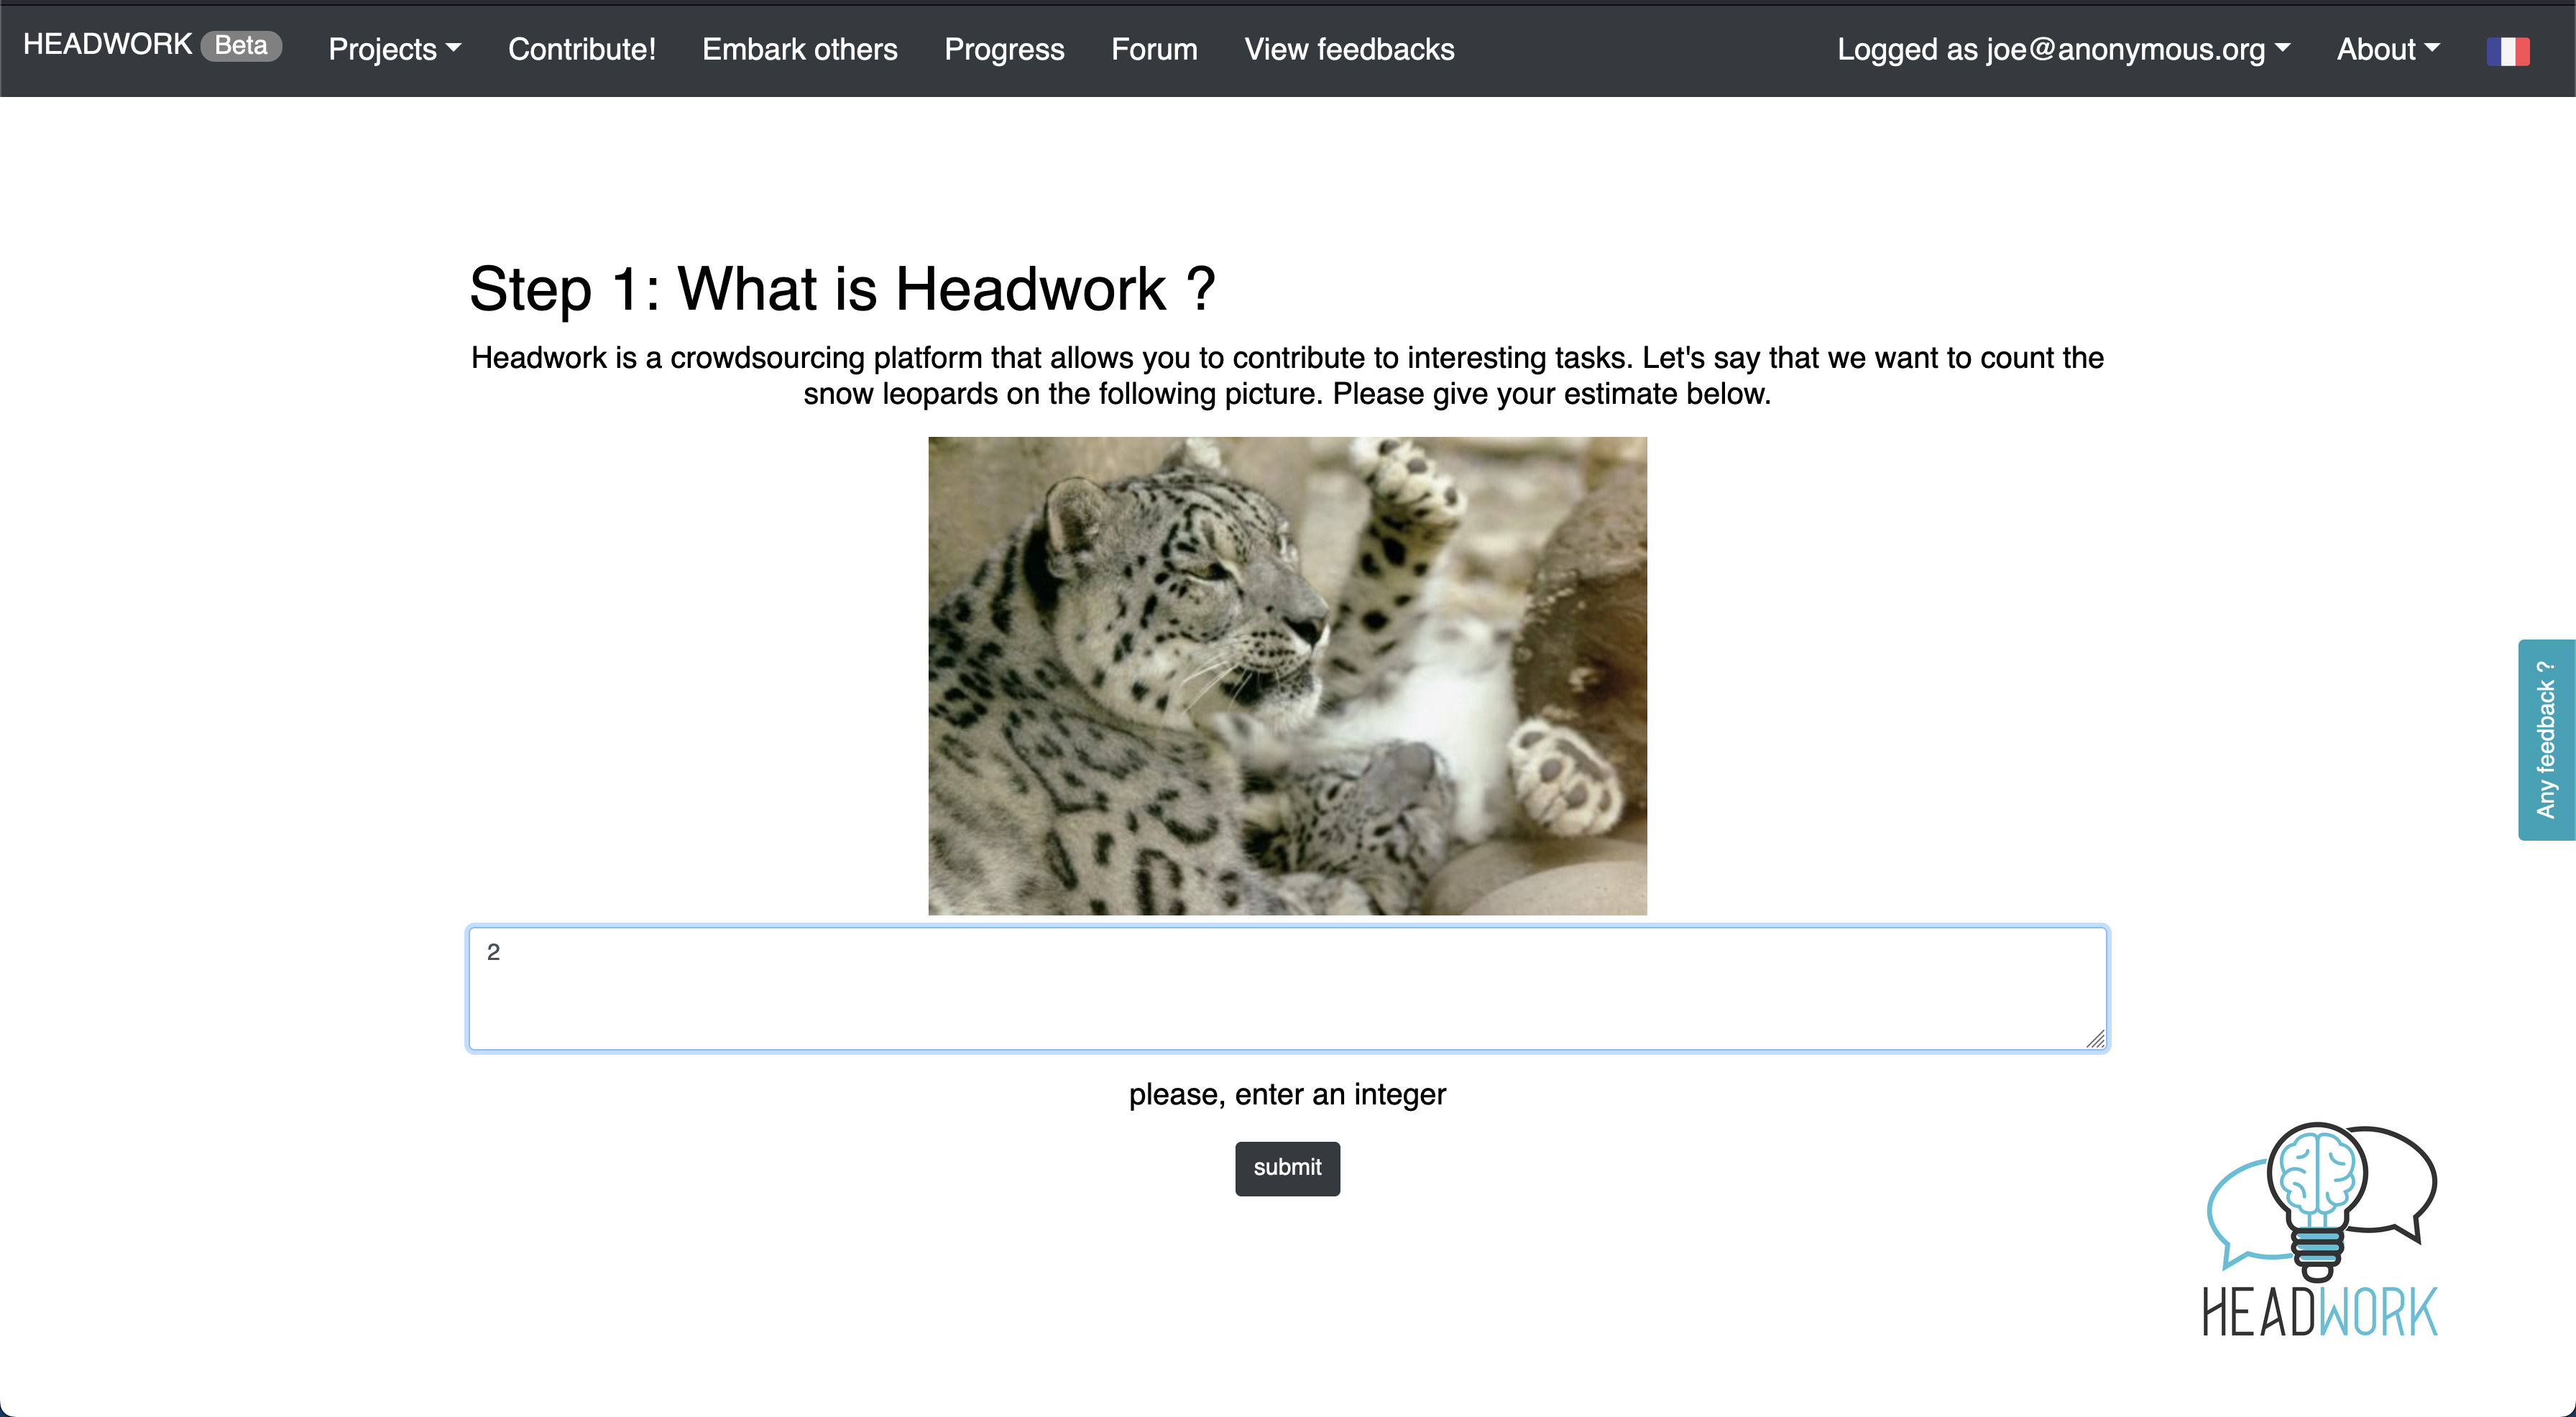Open the About dropdown
This screenshot has width=2576, height=1417.
point(2388,49)
